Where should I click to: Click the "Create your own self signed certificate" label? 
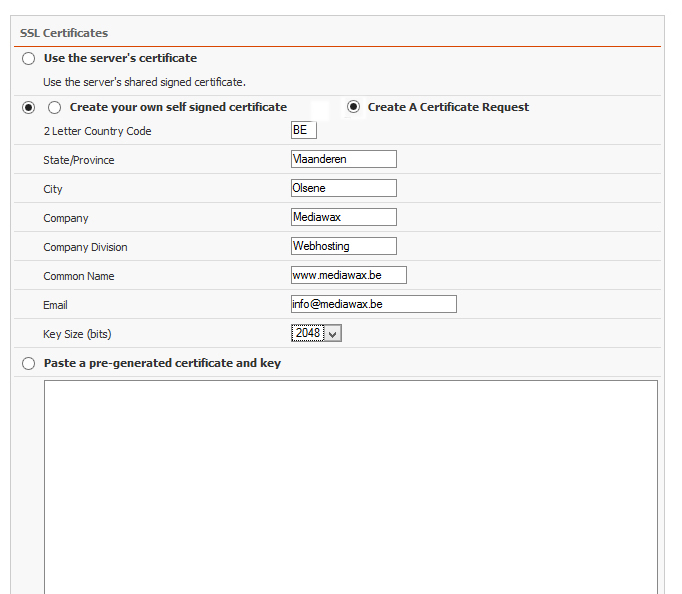click(x=178, y=107)
